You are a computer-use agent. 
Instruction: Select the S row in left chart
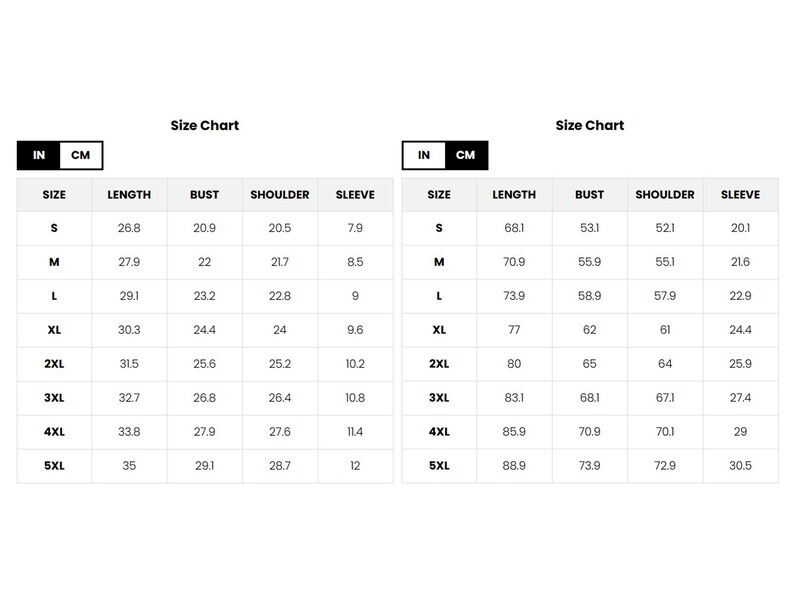(x=205, y=228)
